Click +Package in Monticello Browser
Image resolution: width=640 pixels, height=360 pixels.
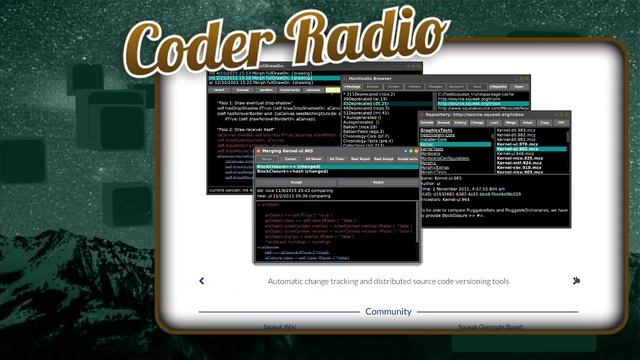tap(352, 87)
